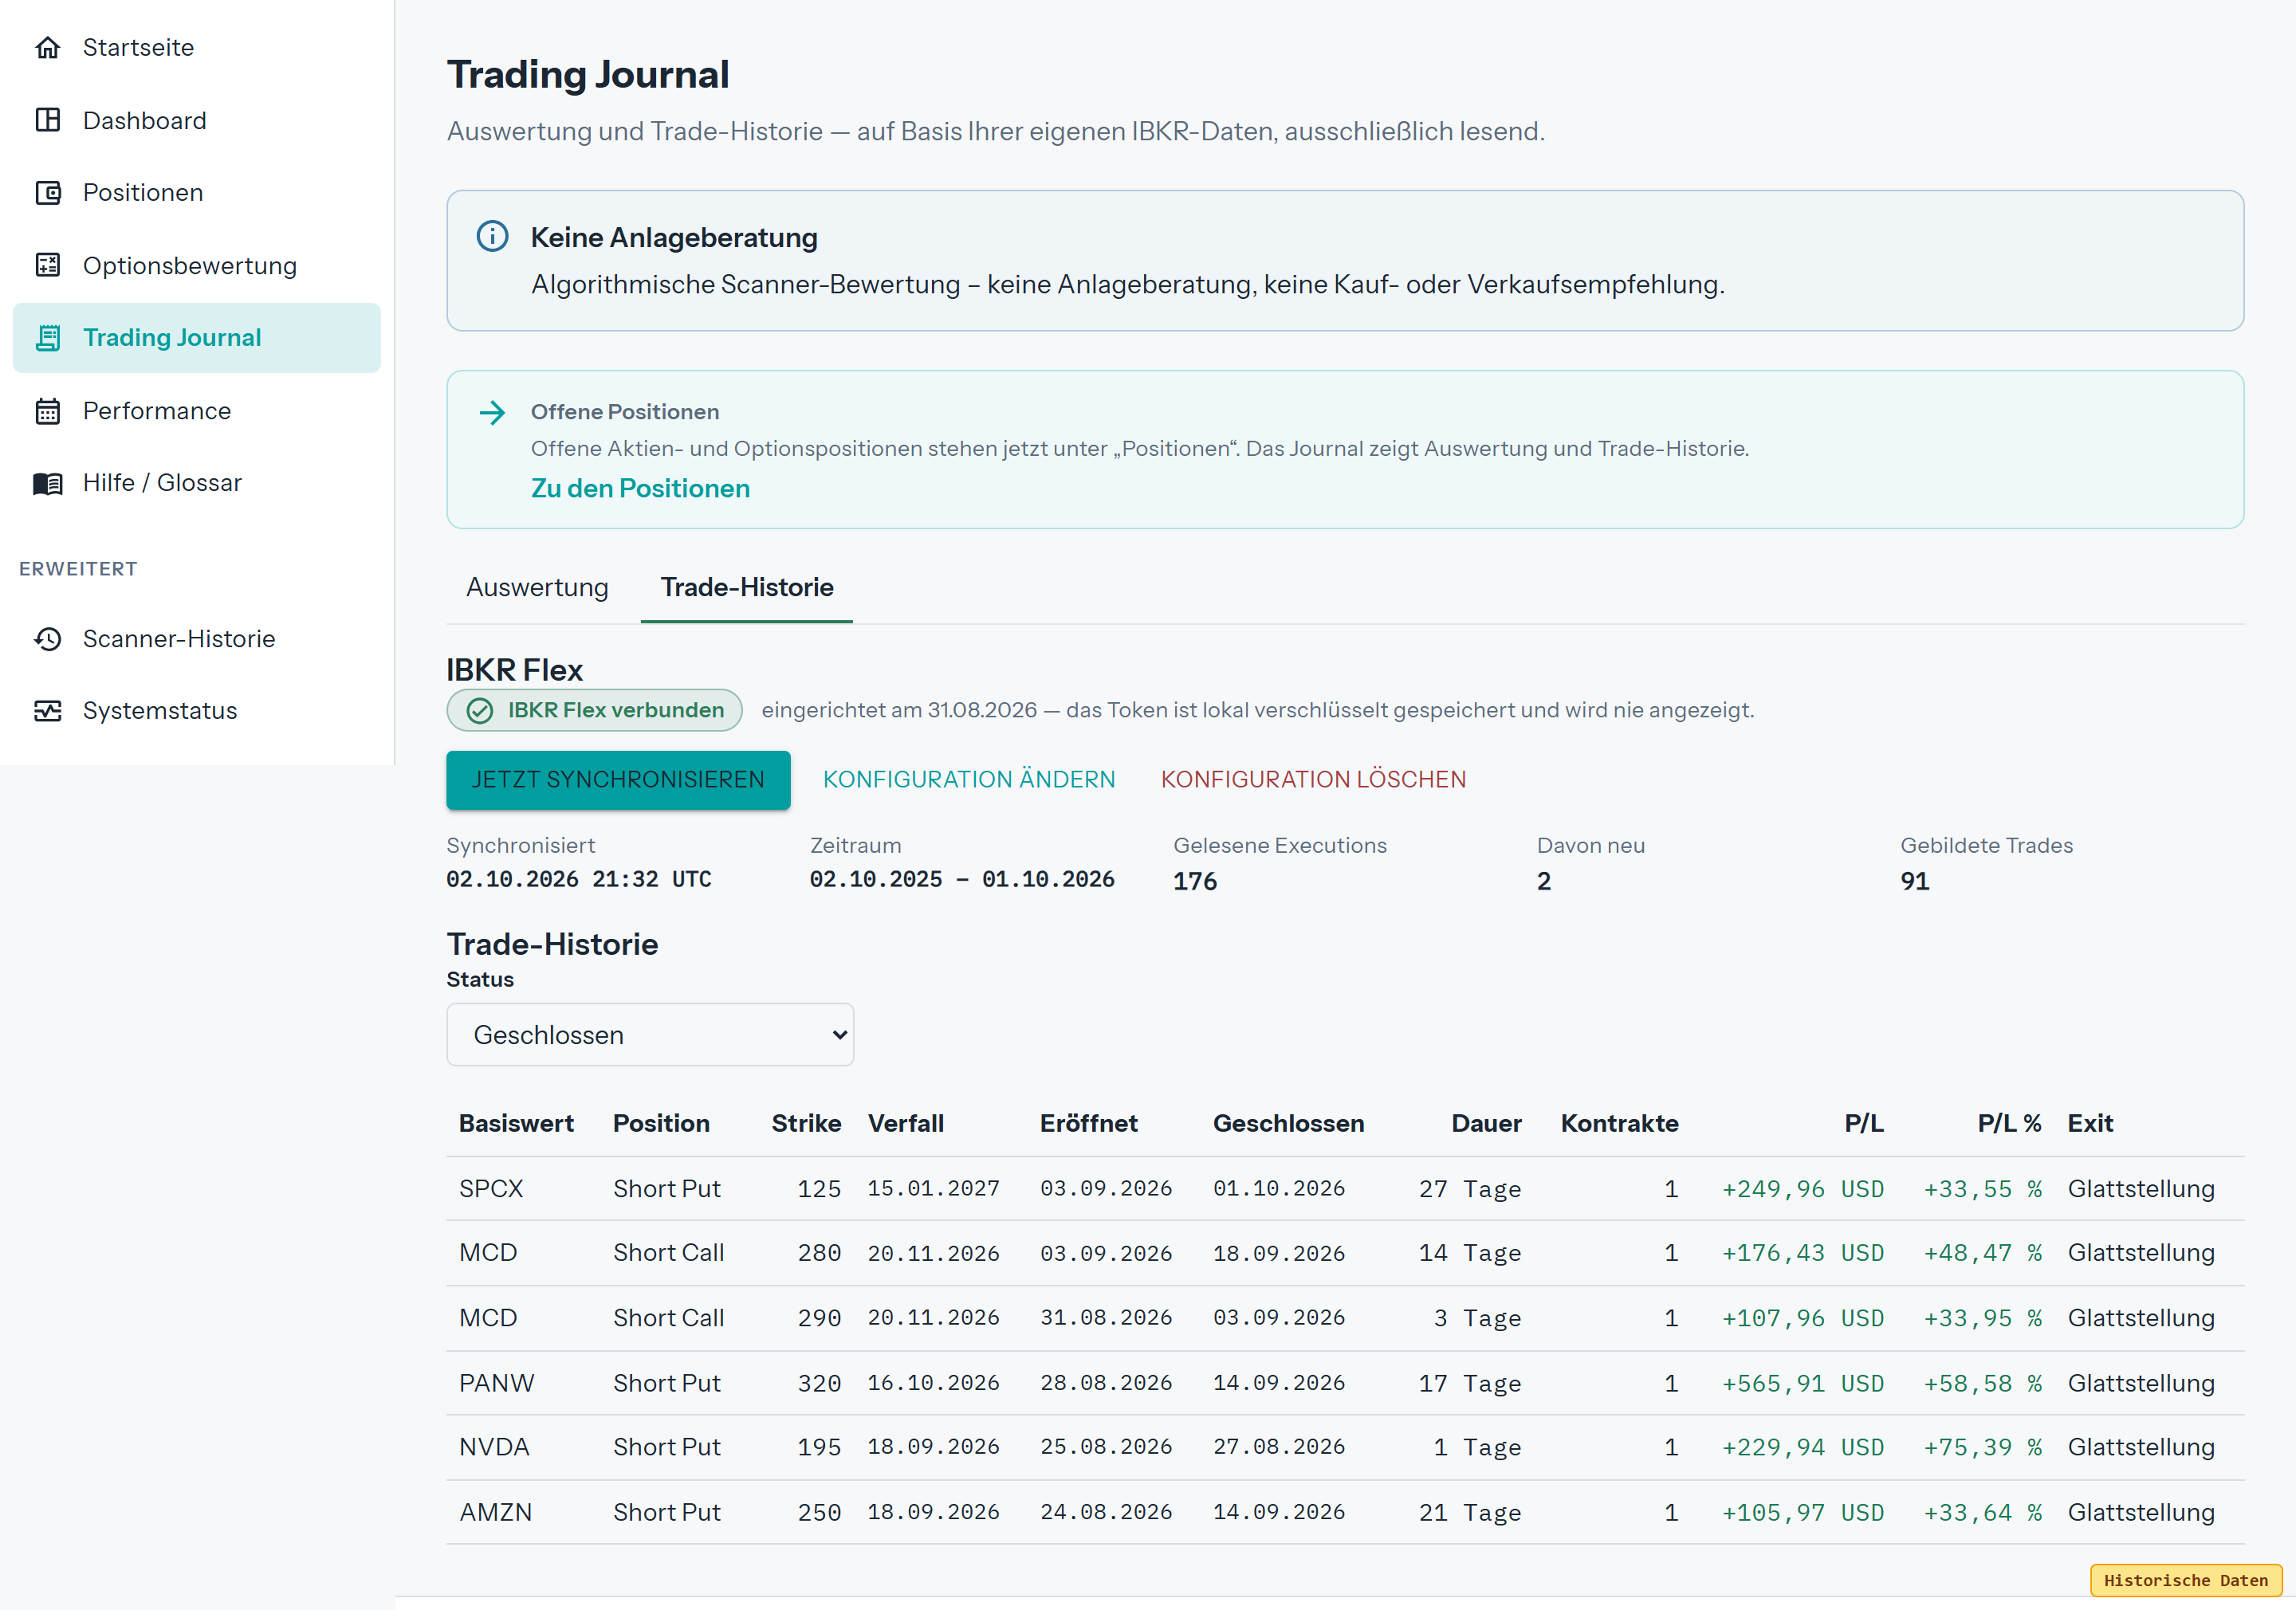Click the Trading Journal receipt icon
The image size is (2296, 1610).
pos(48,338)
